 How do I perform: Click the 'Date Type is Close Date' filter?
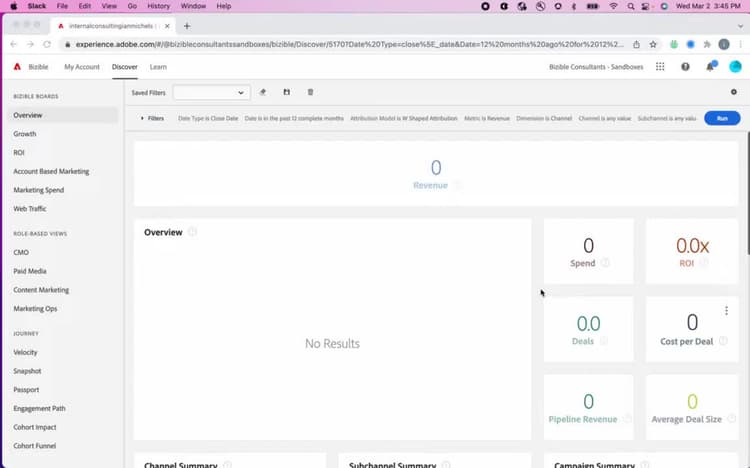tap(208, 118)
